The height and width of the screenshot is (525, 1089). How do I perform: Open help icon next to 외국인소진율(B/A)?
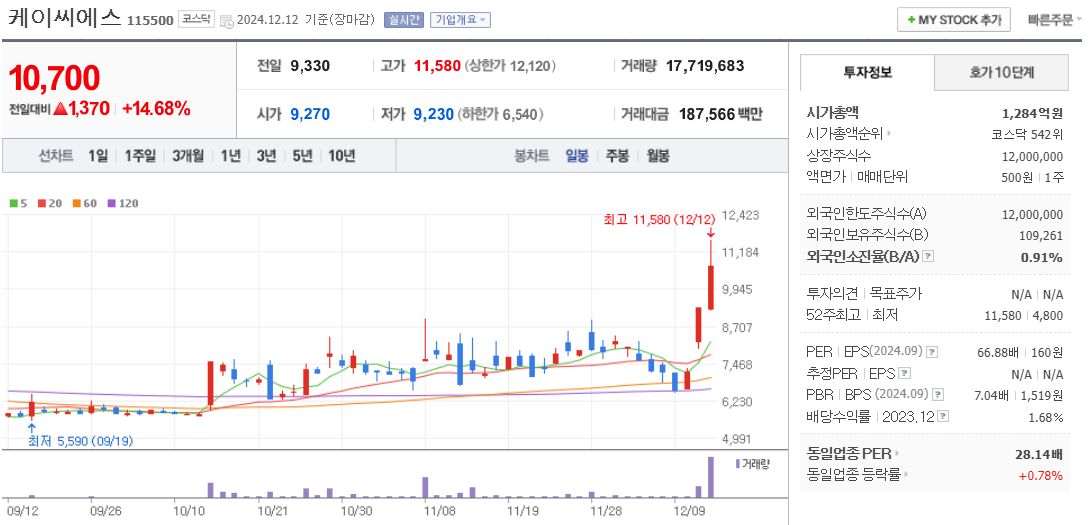coord(929,257)
